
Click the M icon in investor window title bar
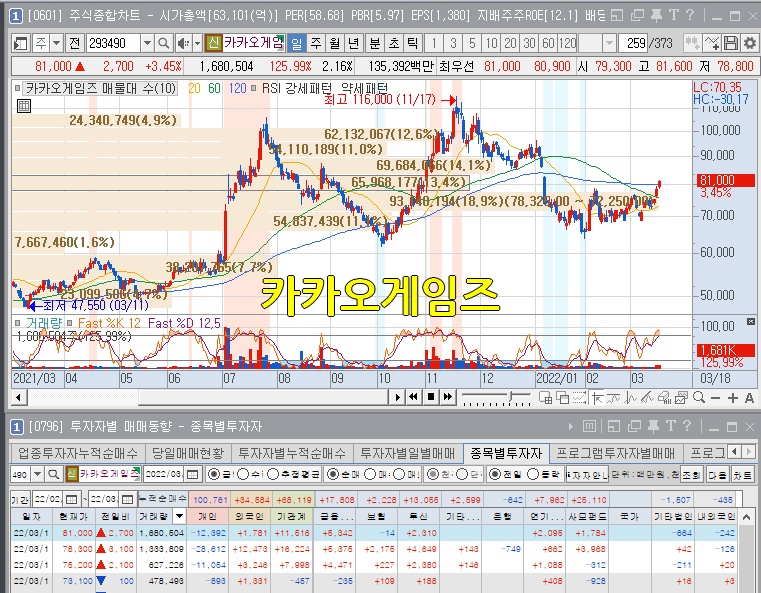click(589, 427)
